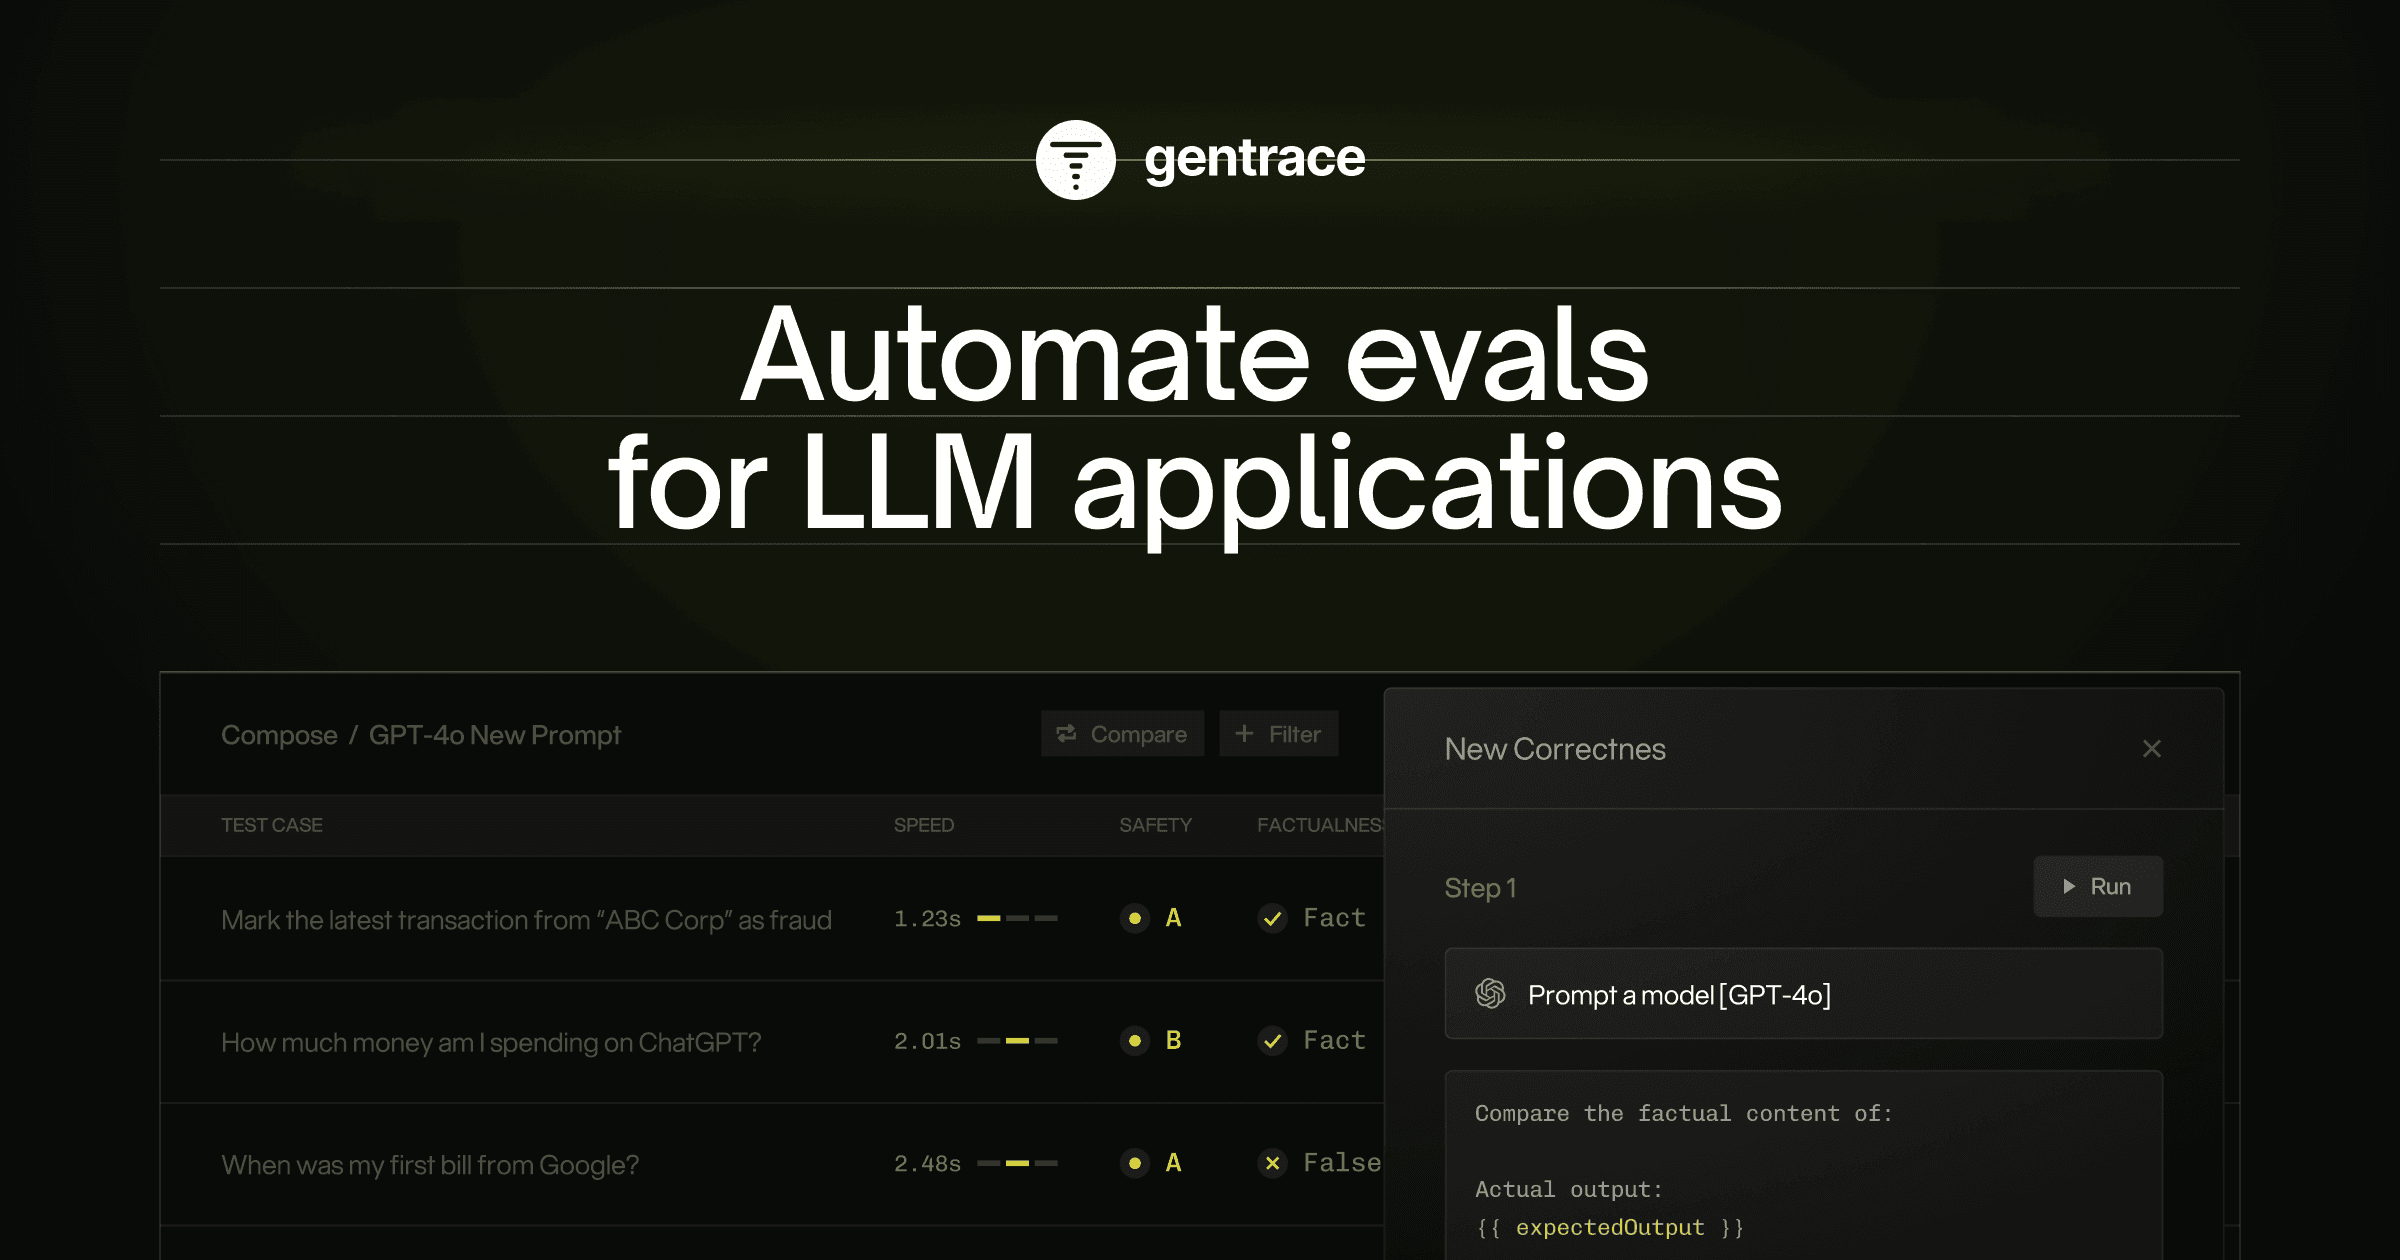2400x1260 pixels.
Task: Click the Gentrace funnel logo icon
Action: [x=1075, y=160]
